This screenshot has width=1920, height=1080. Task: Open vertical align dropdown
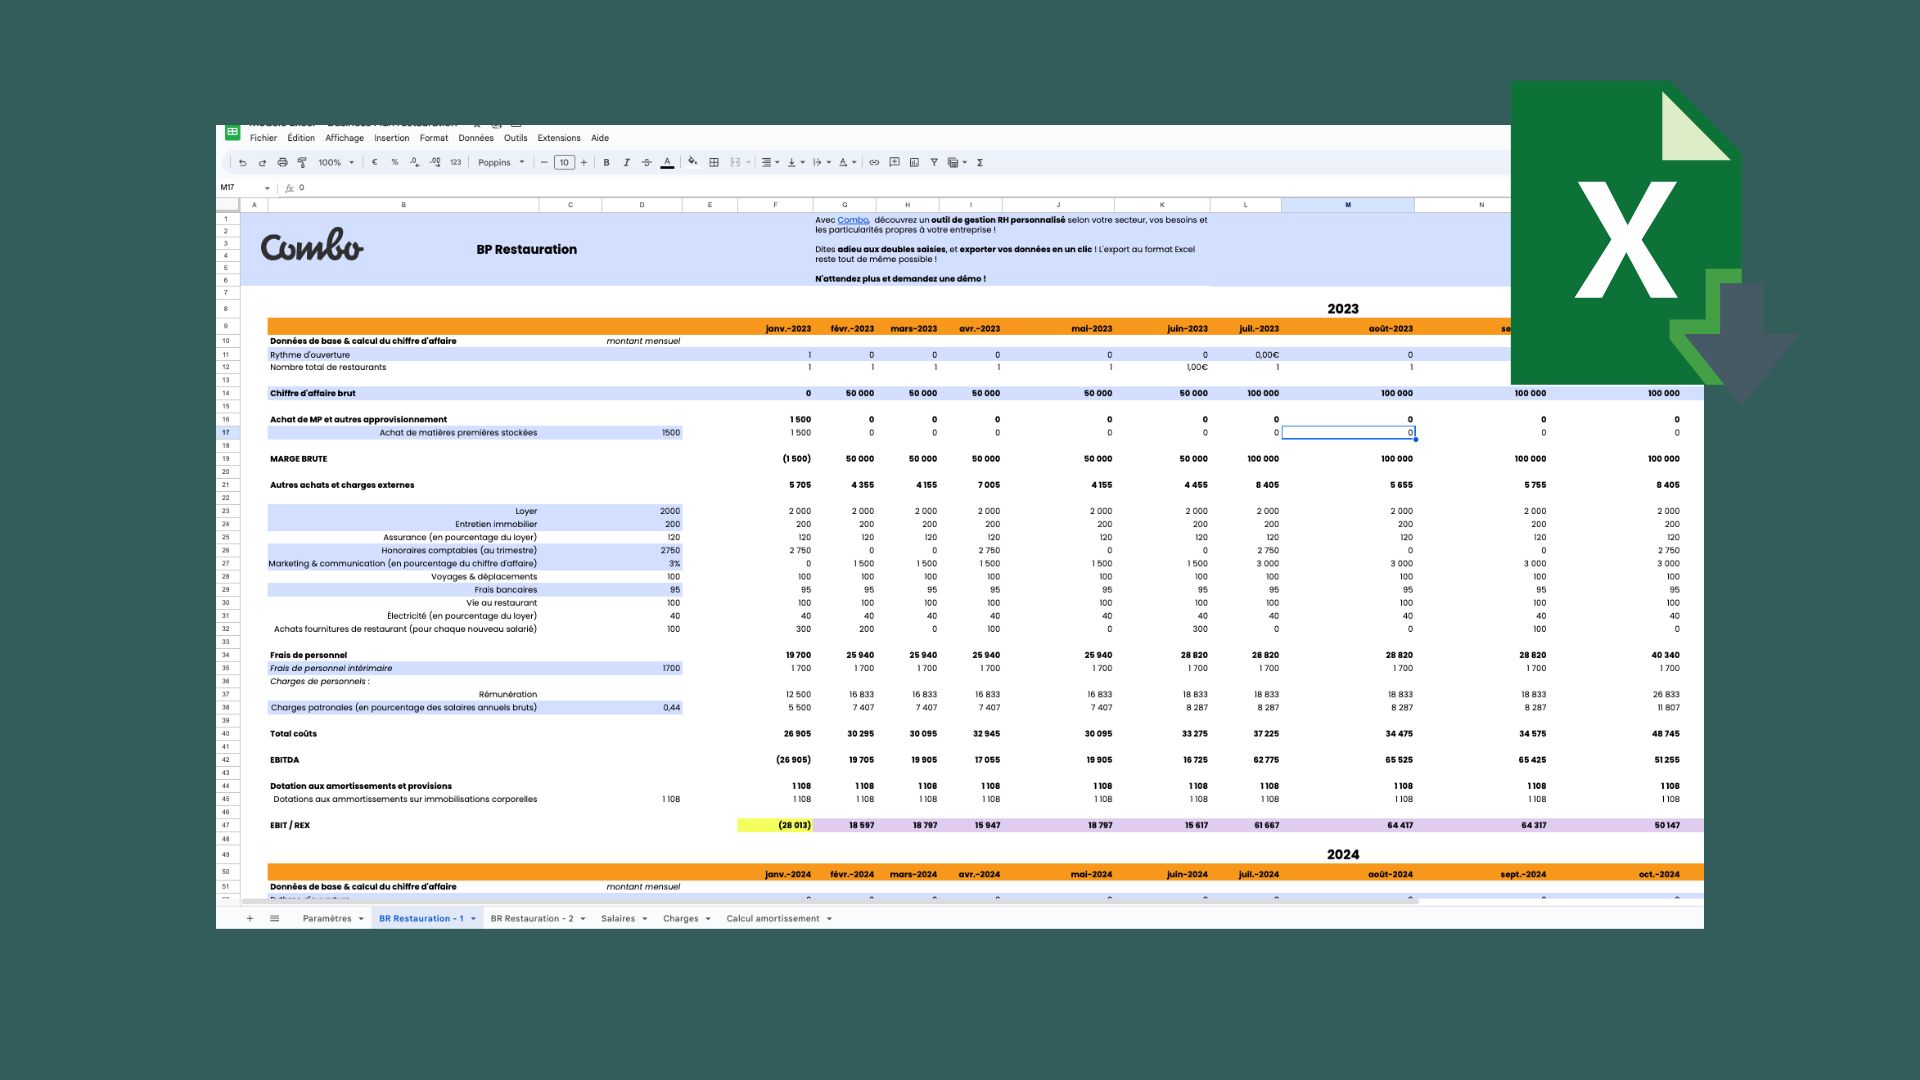click(x=796, y=162)
